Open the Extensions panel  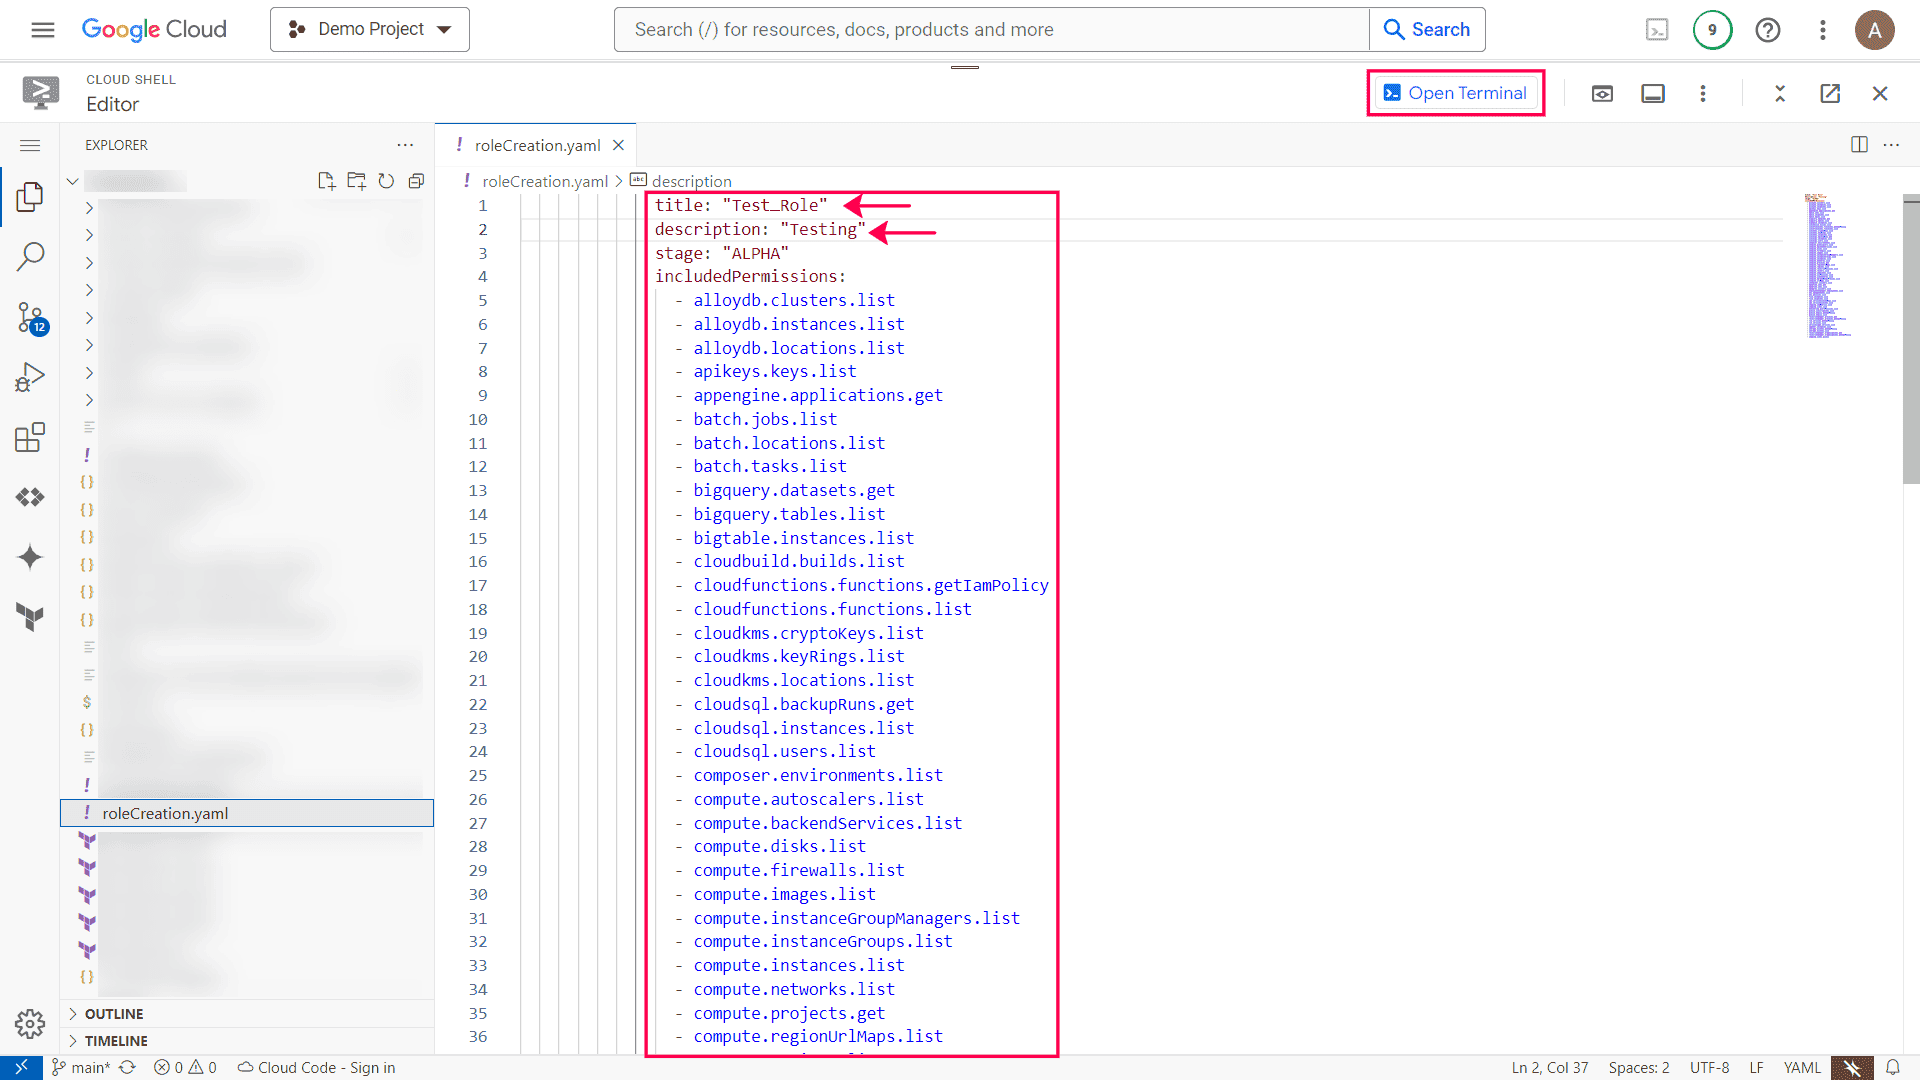click(29, 437)
